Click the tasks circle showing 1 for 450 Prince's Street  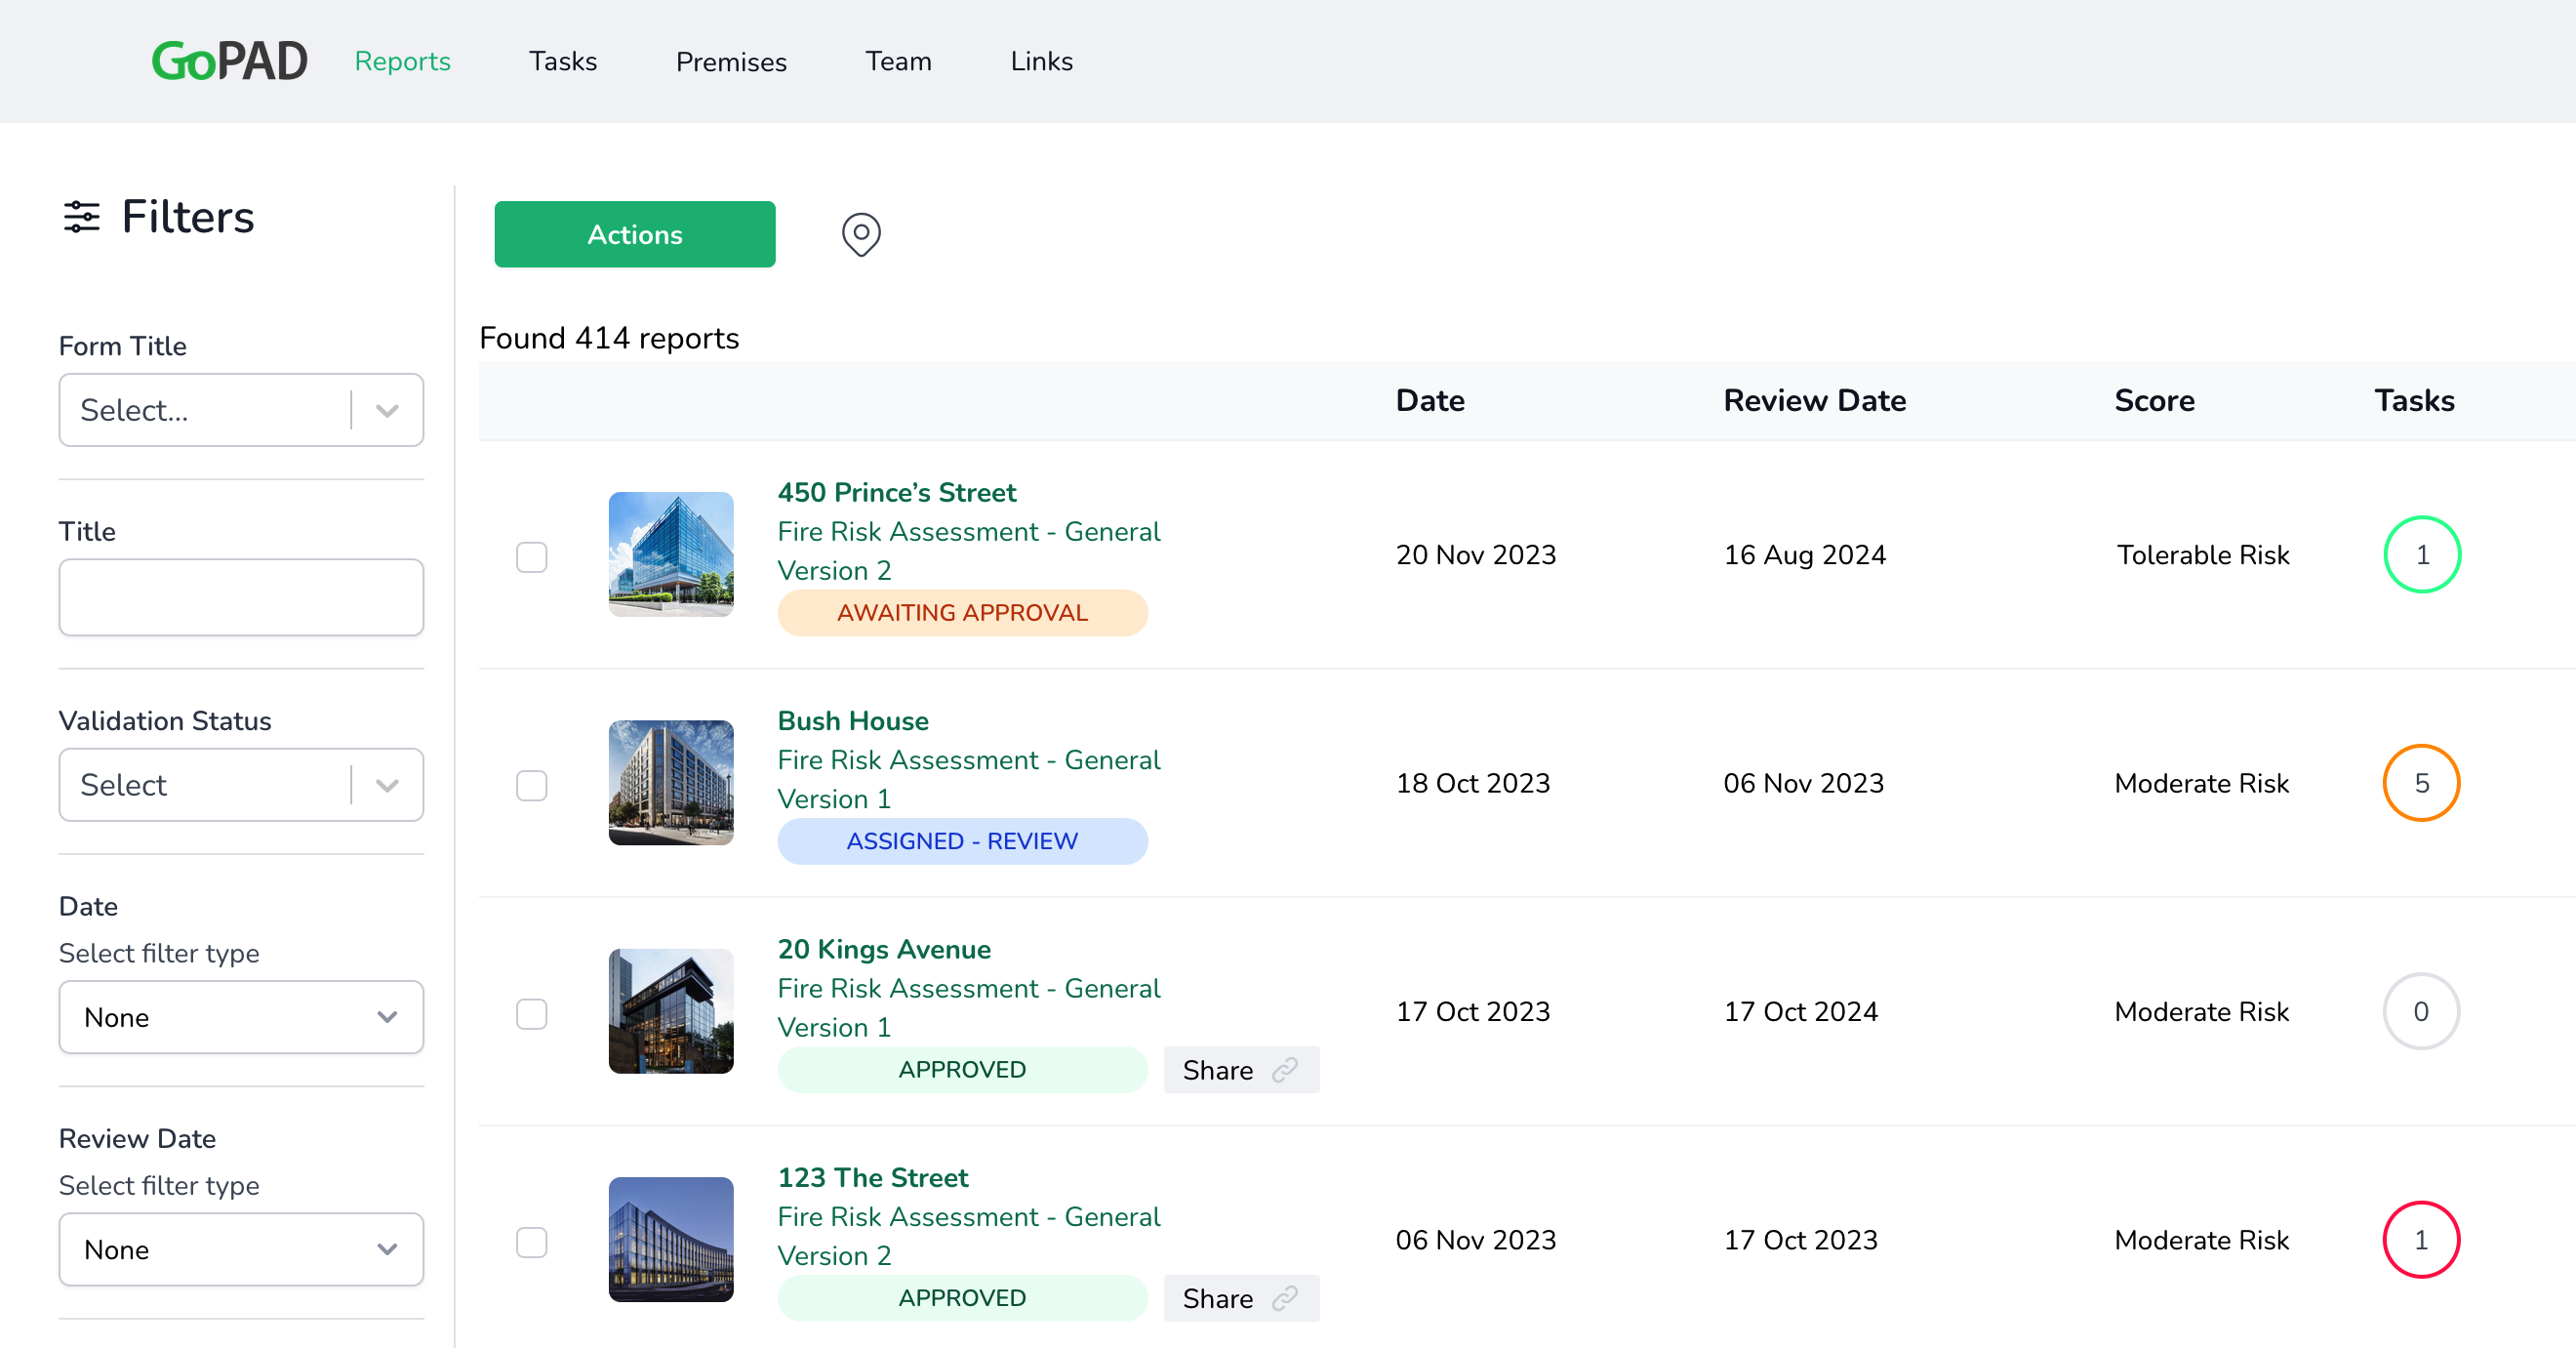pyautogui.click(x=2421, y=554)
